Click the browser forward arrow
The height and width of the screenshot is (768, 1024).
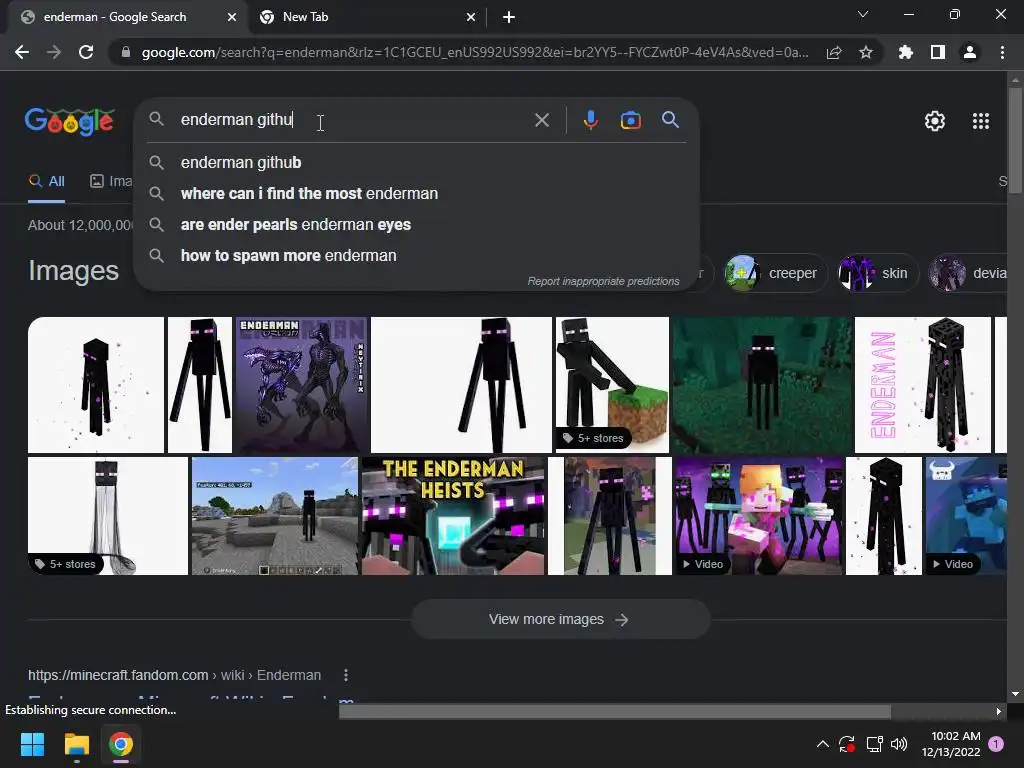(54, 52)
